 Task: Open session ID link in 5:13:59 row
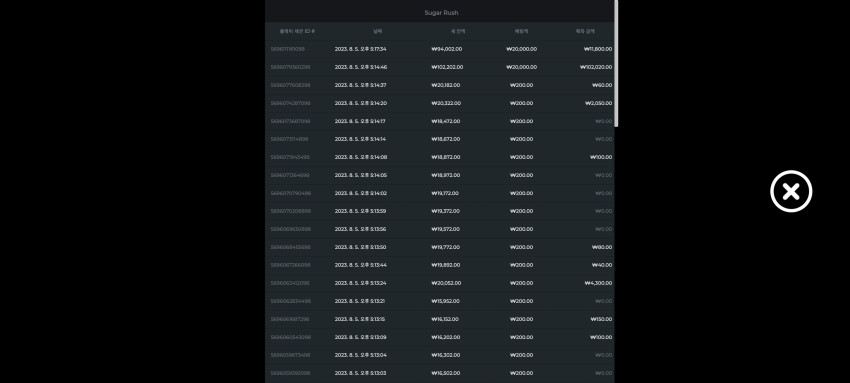[x=291, y=211]
